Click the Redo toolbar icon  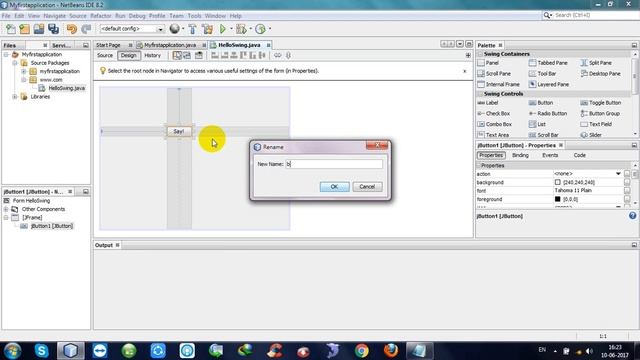[x=86, y=29]
